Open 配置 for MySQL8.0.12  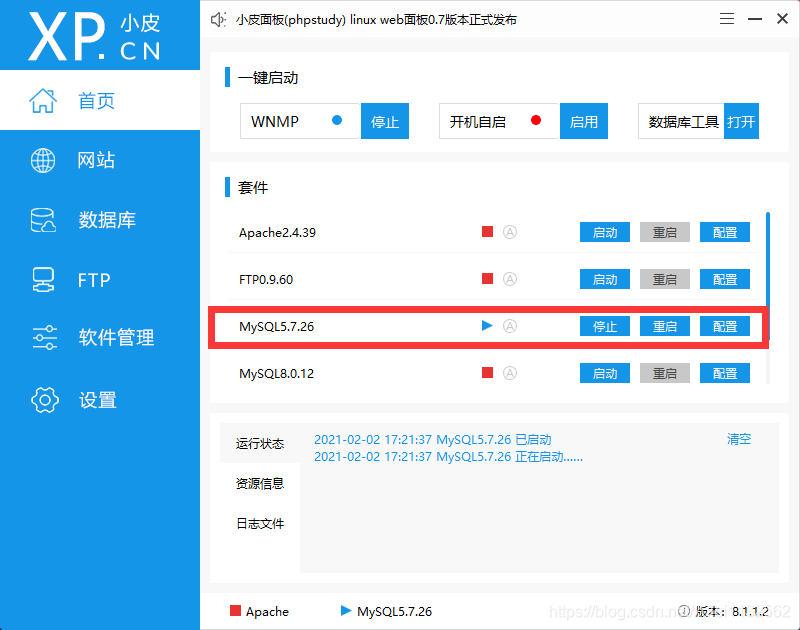click(x=725, y=373)
